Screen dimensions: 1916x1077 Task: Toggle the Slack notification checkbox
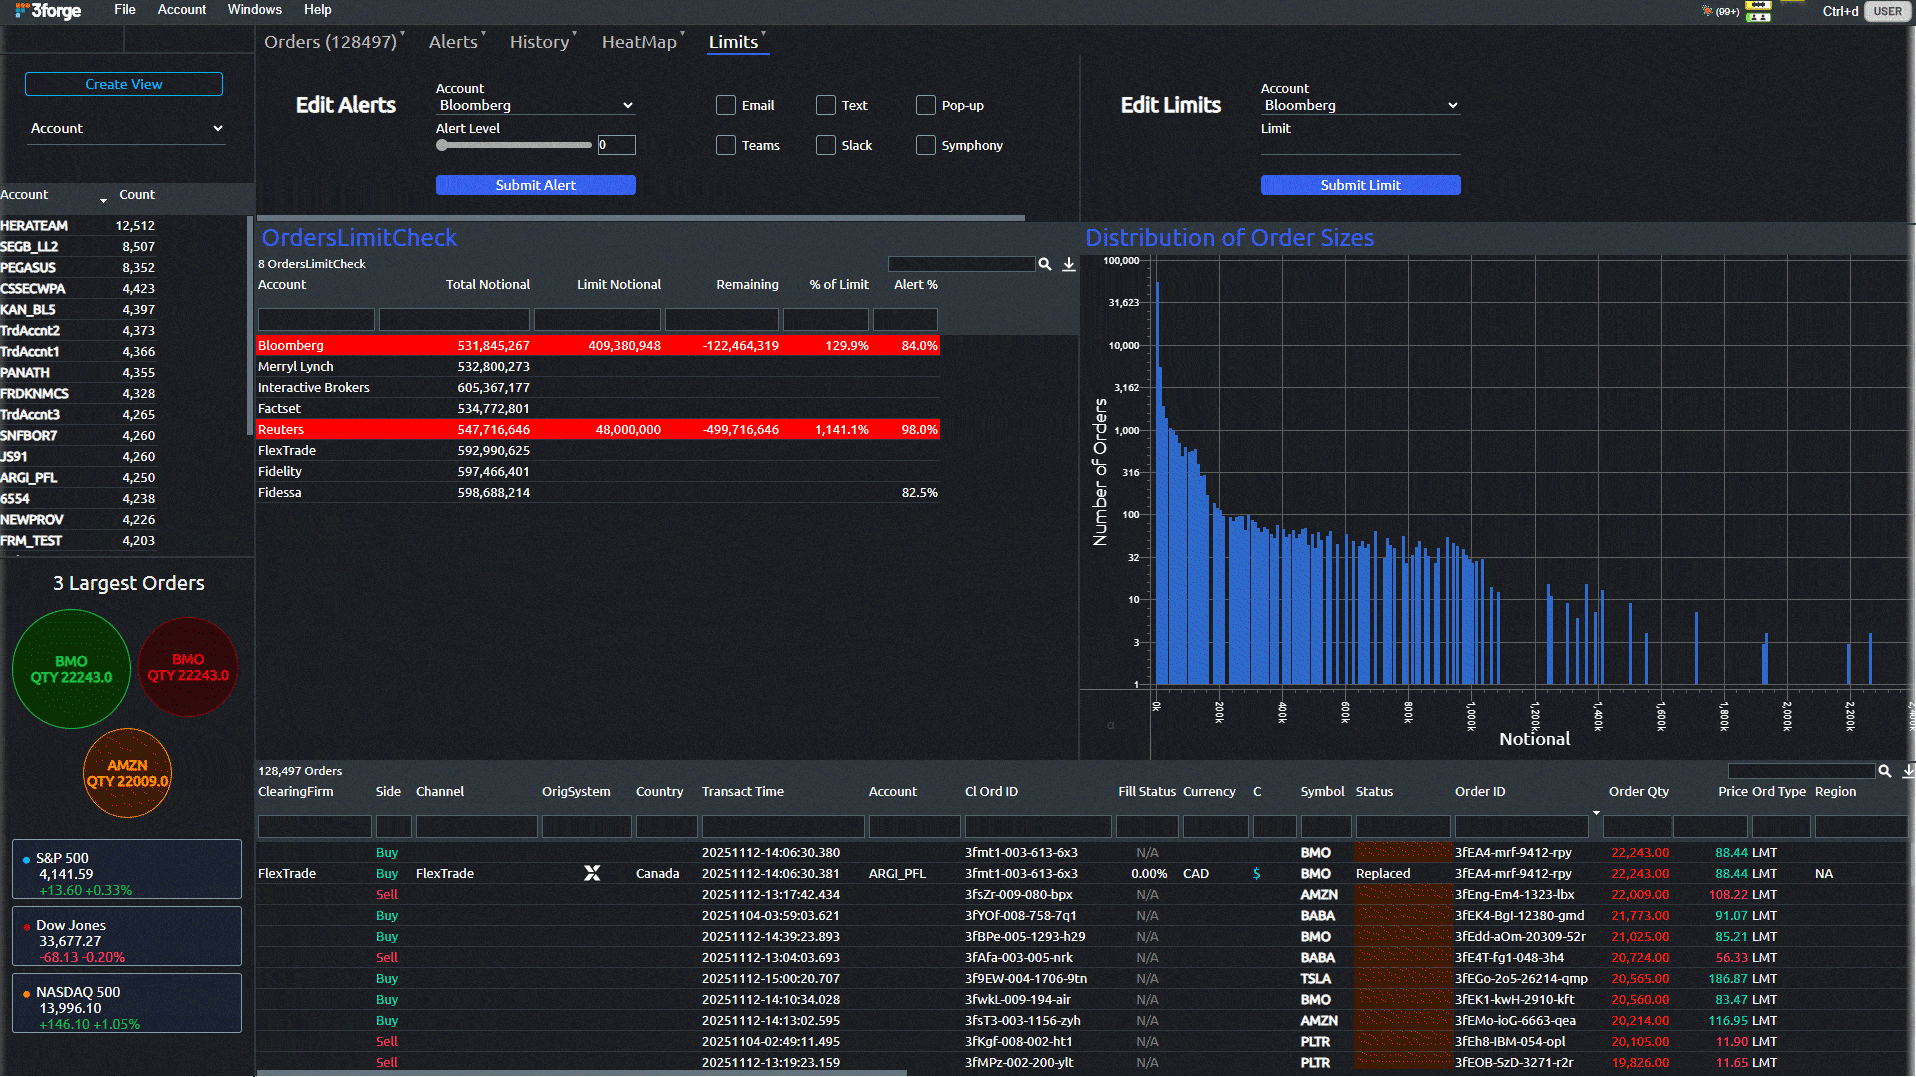(826, 146)
